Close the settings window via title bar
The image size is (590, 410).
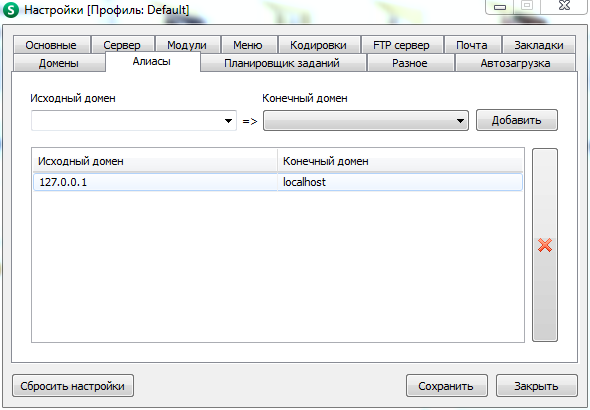564,6
